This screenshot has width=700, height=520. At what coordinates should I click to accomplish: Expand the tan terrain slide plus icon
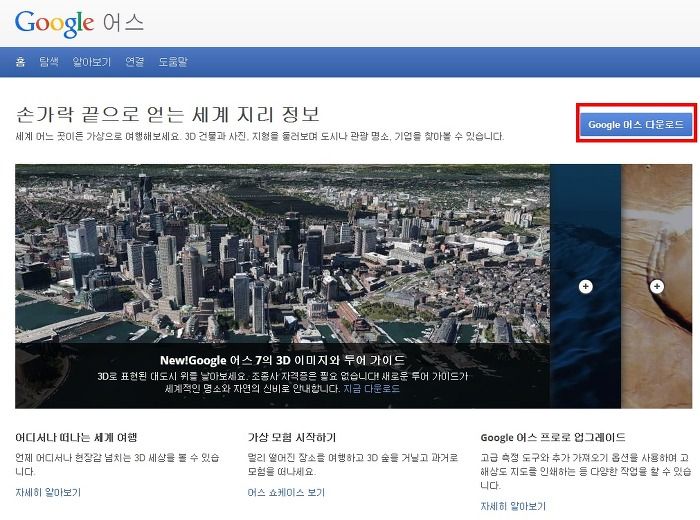tap(656, 286)
